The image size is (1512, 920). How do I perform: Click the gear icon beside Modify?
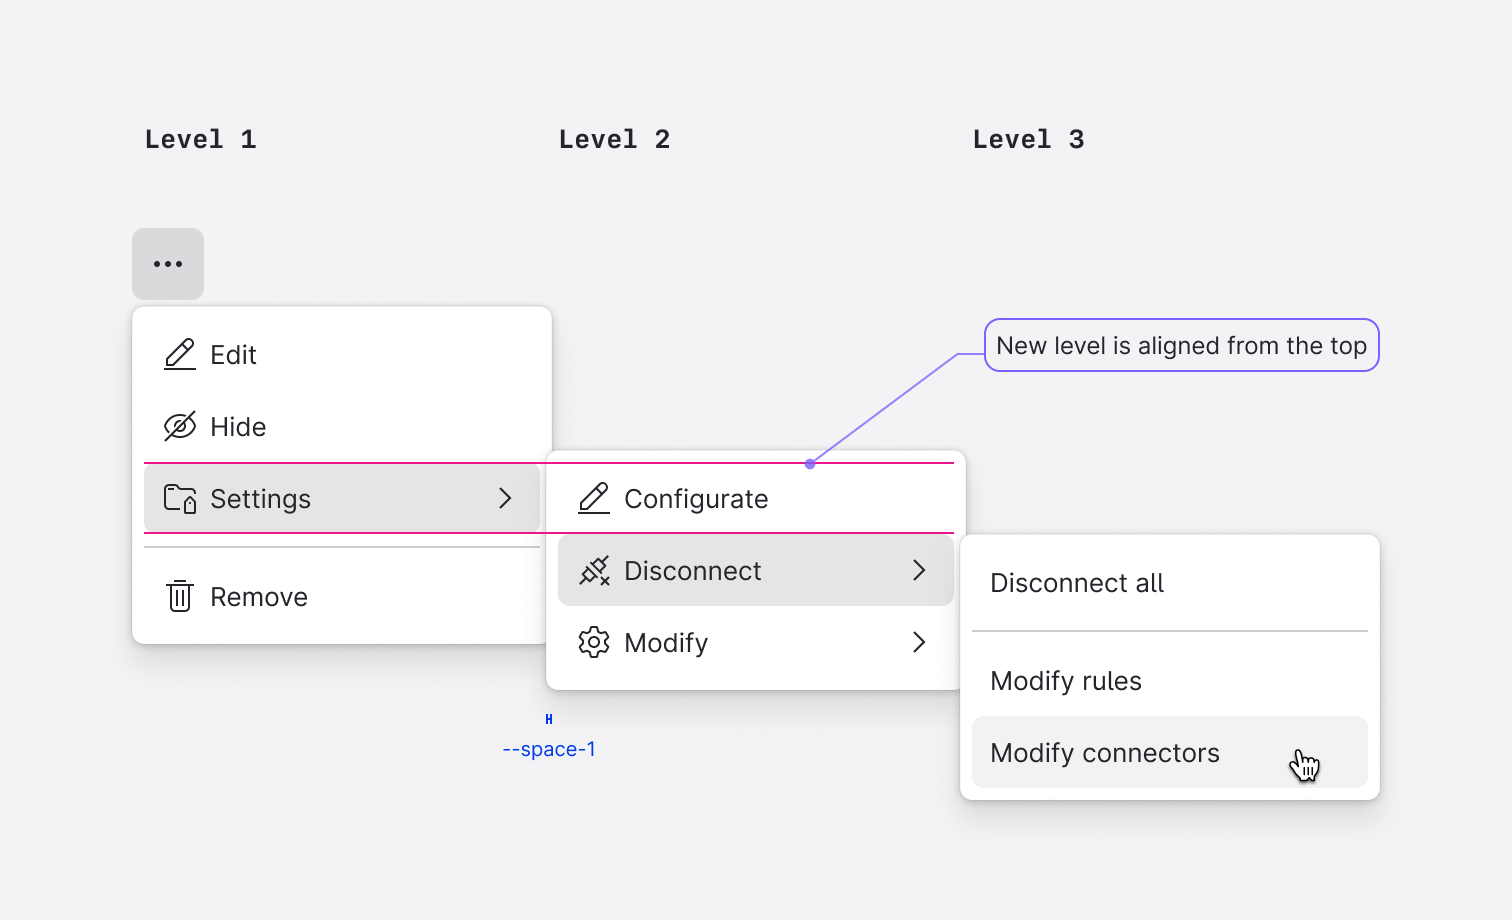pos(594,643)
